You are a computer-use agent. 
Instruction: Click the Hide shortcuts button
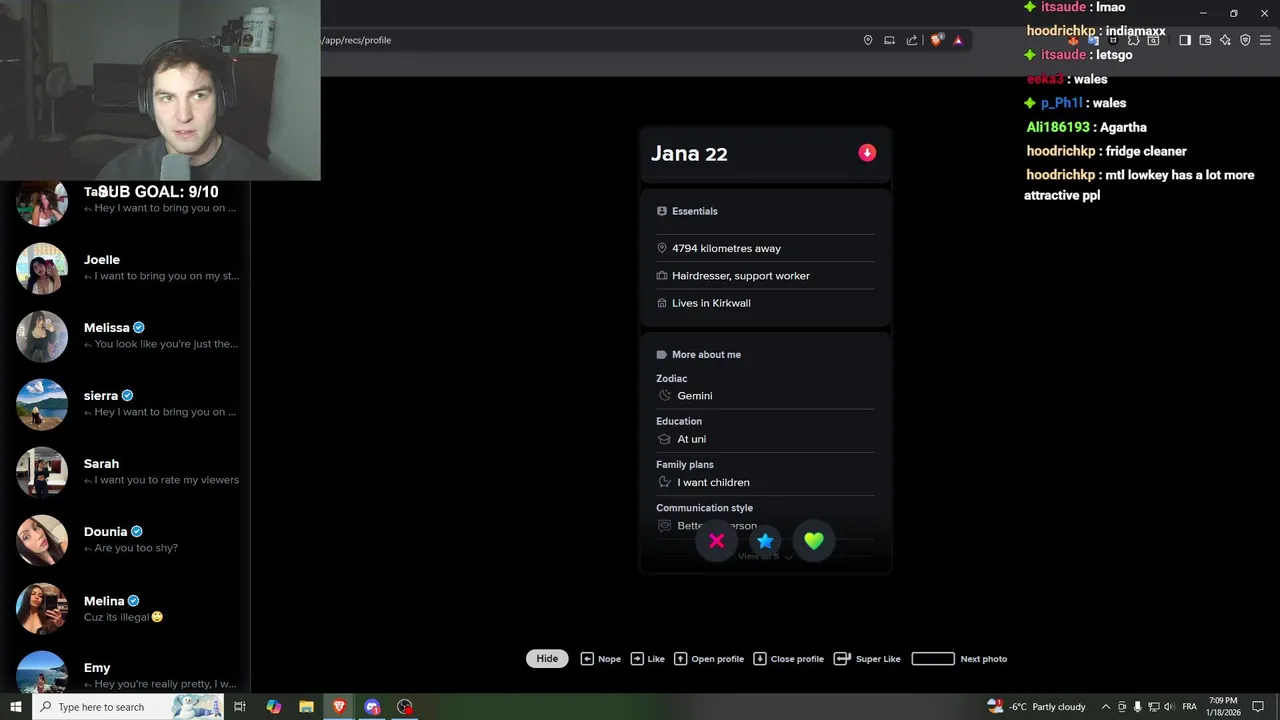[x=547, y=659]
